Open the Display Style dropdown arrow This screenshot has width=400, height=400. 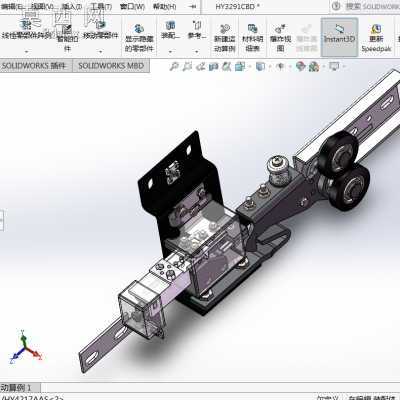269,67
